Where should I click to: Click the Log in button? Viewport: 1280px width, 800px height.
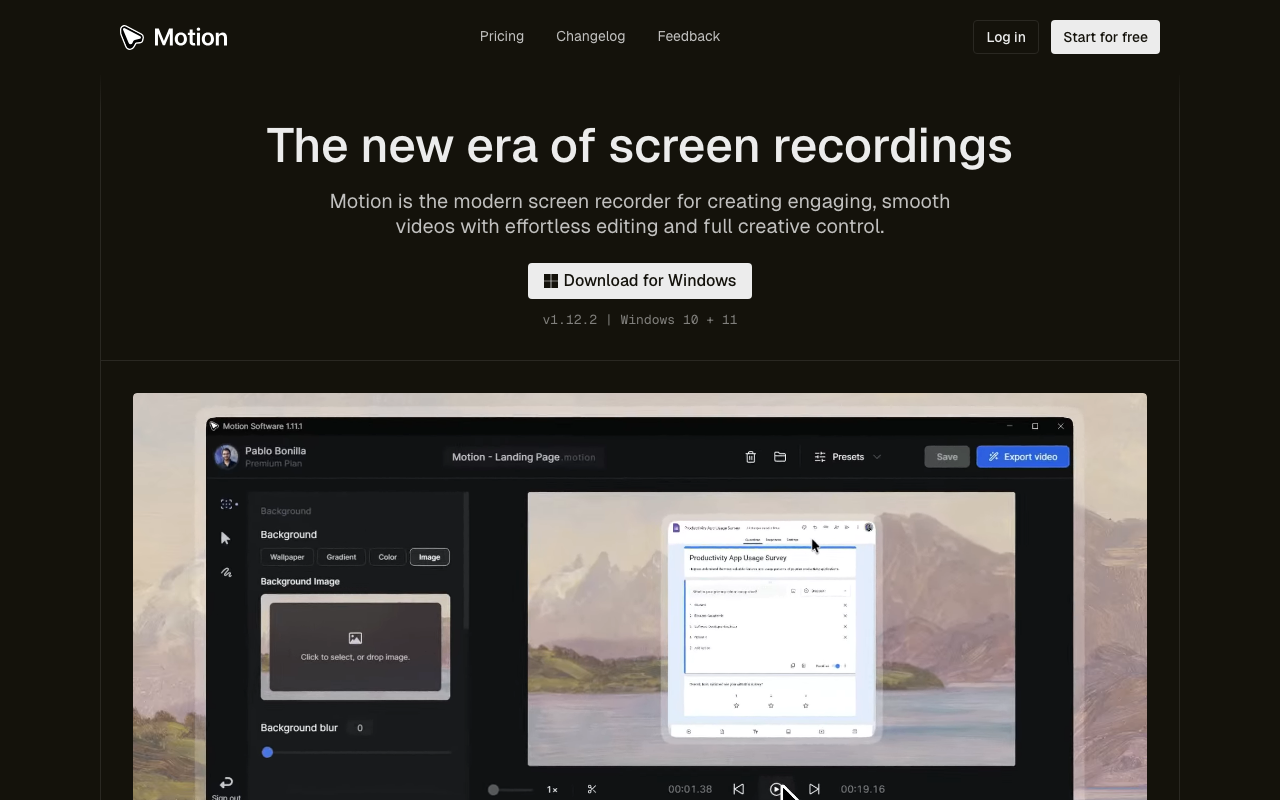(1006, 37)
